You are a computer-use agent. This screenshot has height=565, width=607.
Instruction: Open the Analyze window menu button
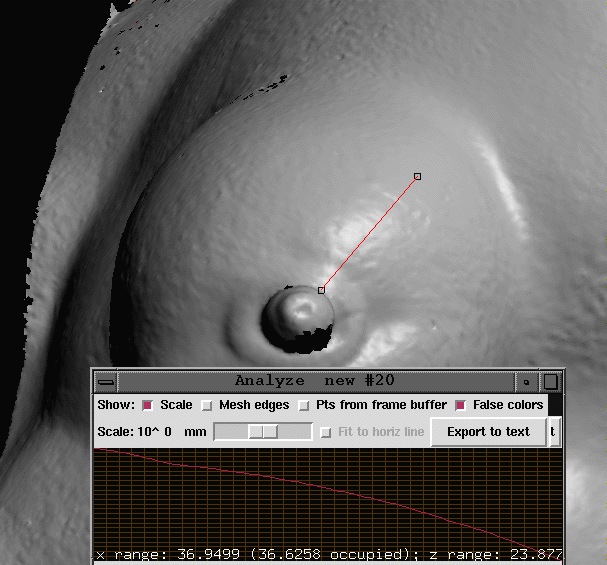pos(105,381)
